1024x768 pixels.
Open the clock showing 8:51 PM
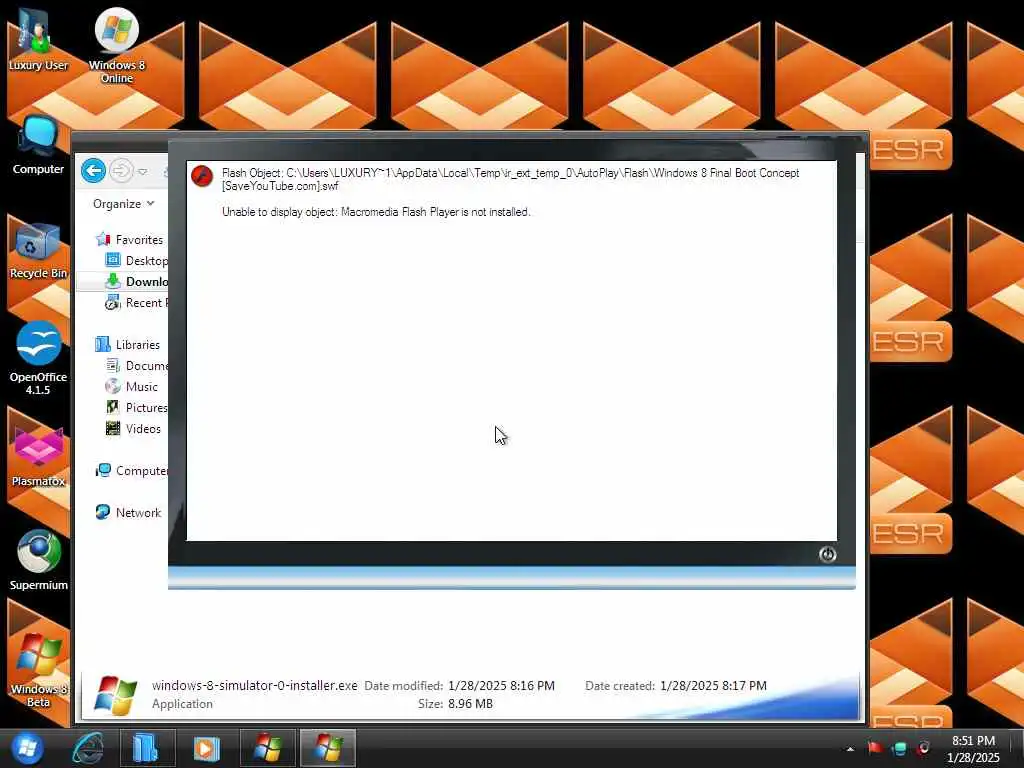point(973,748)
